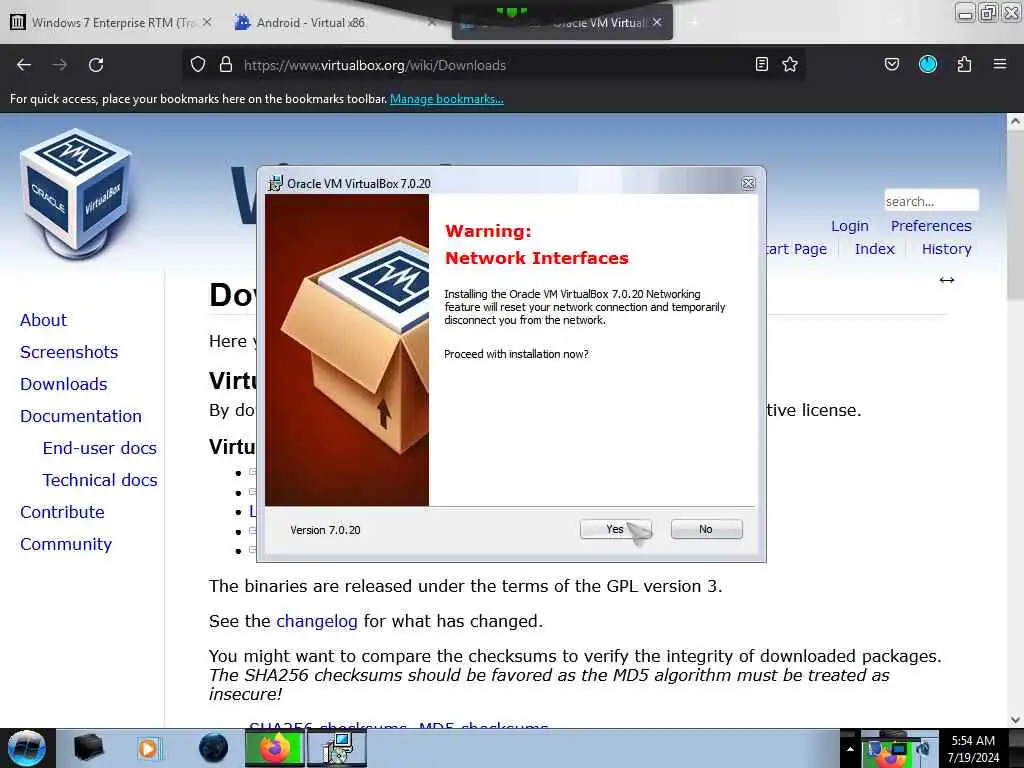Open the taskbar clock showing 5:54 AM
1024x768 pixels.
973,749
